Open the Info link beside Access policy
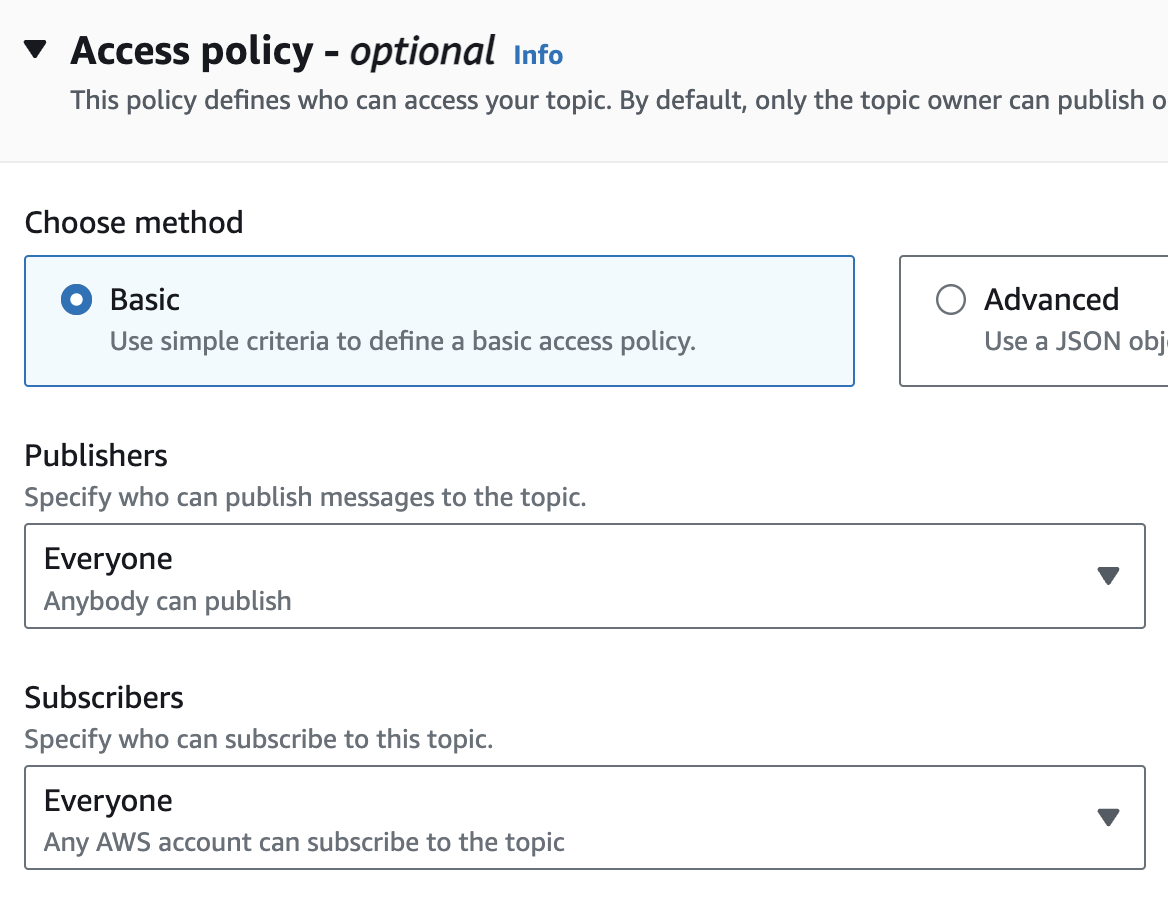 click(538, 55)
